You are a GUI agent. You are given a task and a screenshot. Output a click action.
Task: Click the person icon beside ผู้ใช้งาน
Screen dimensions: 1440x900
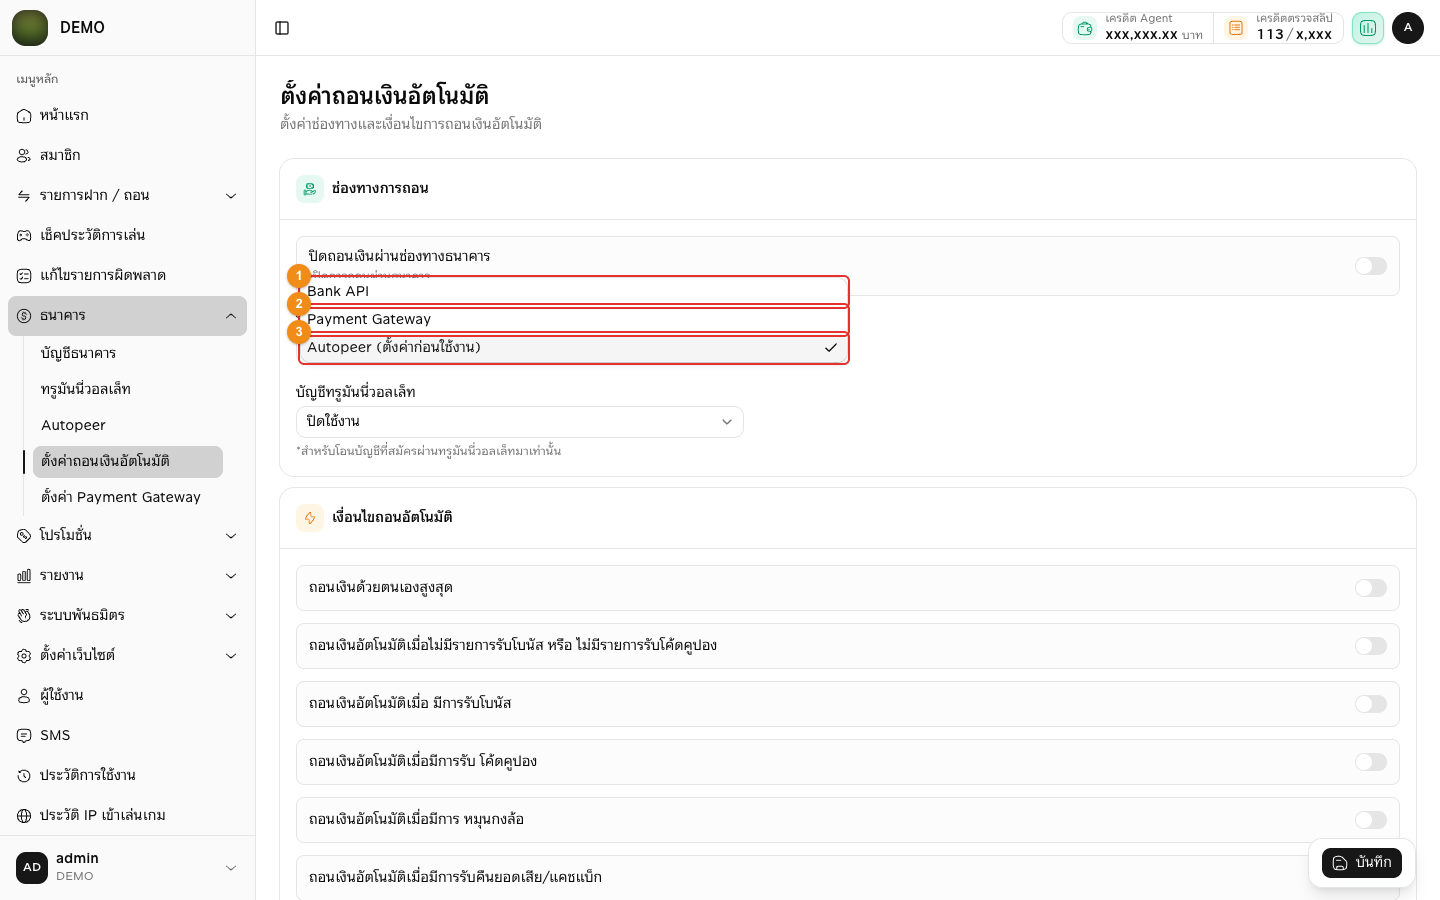24,696
